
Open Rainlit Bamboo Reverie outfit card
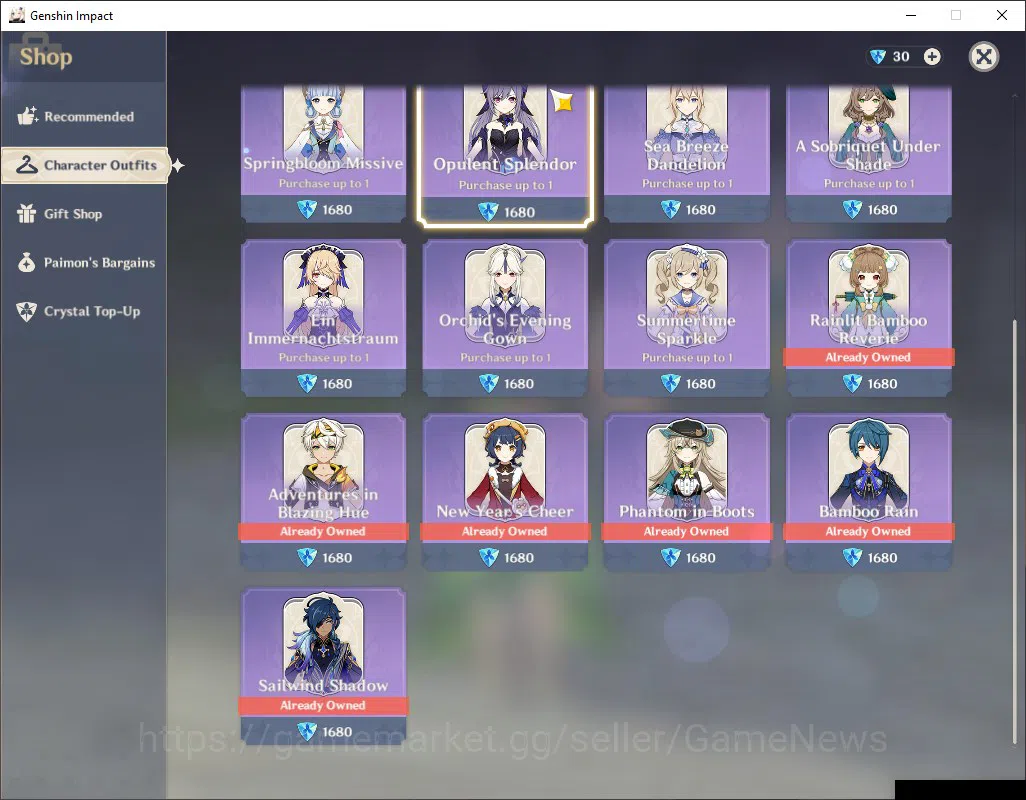pyautogui.click(x=868, y=318)
